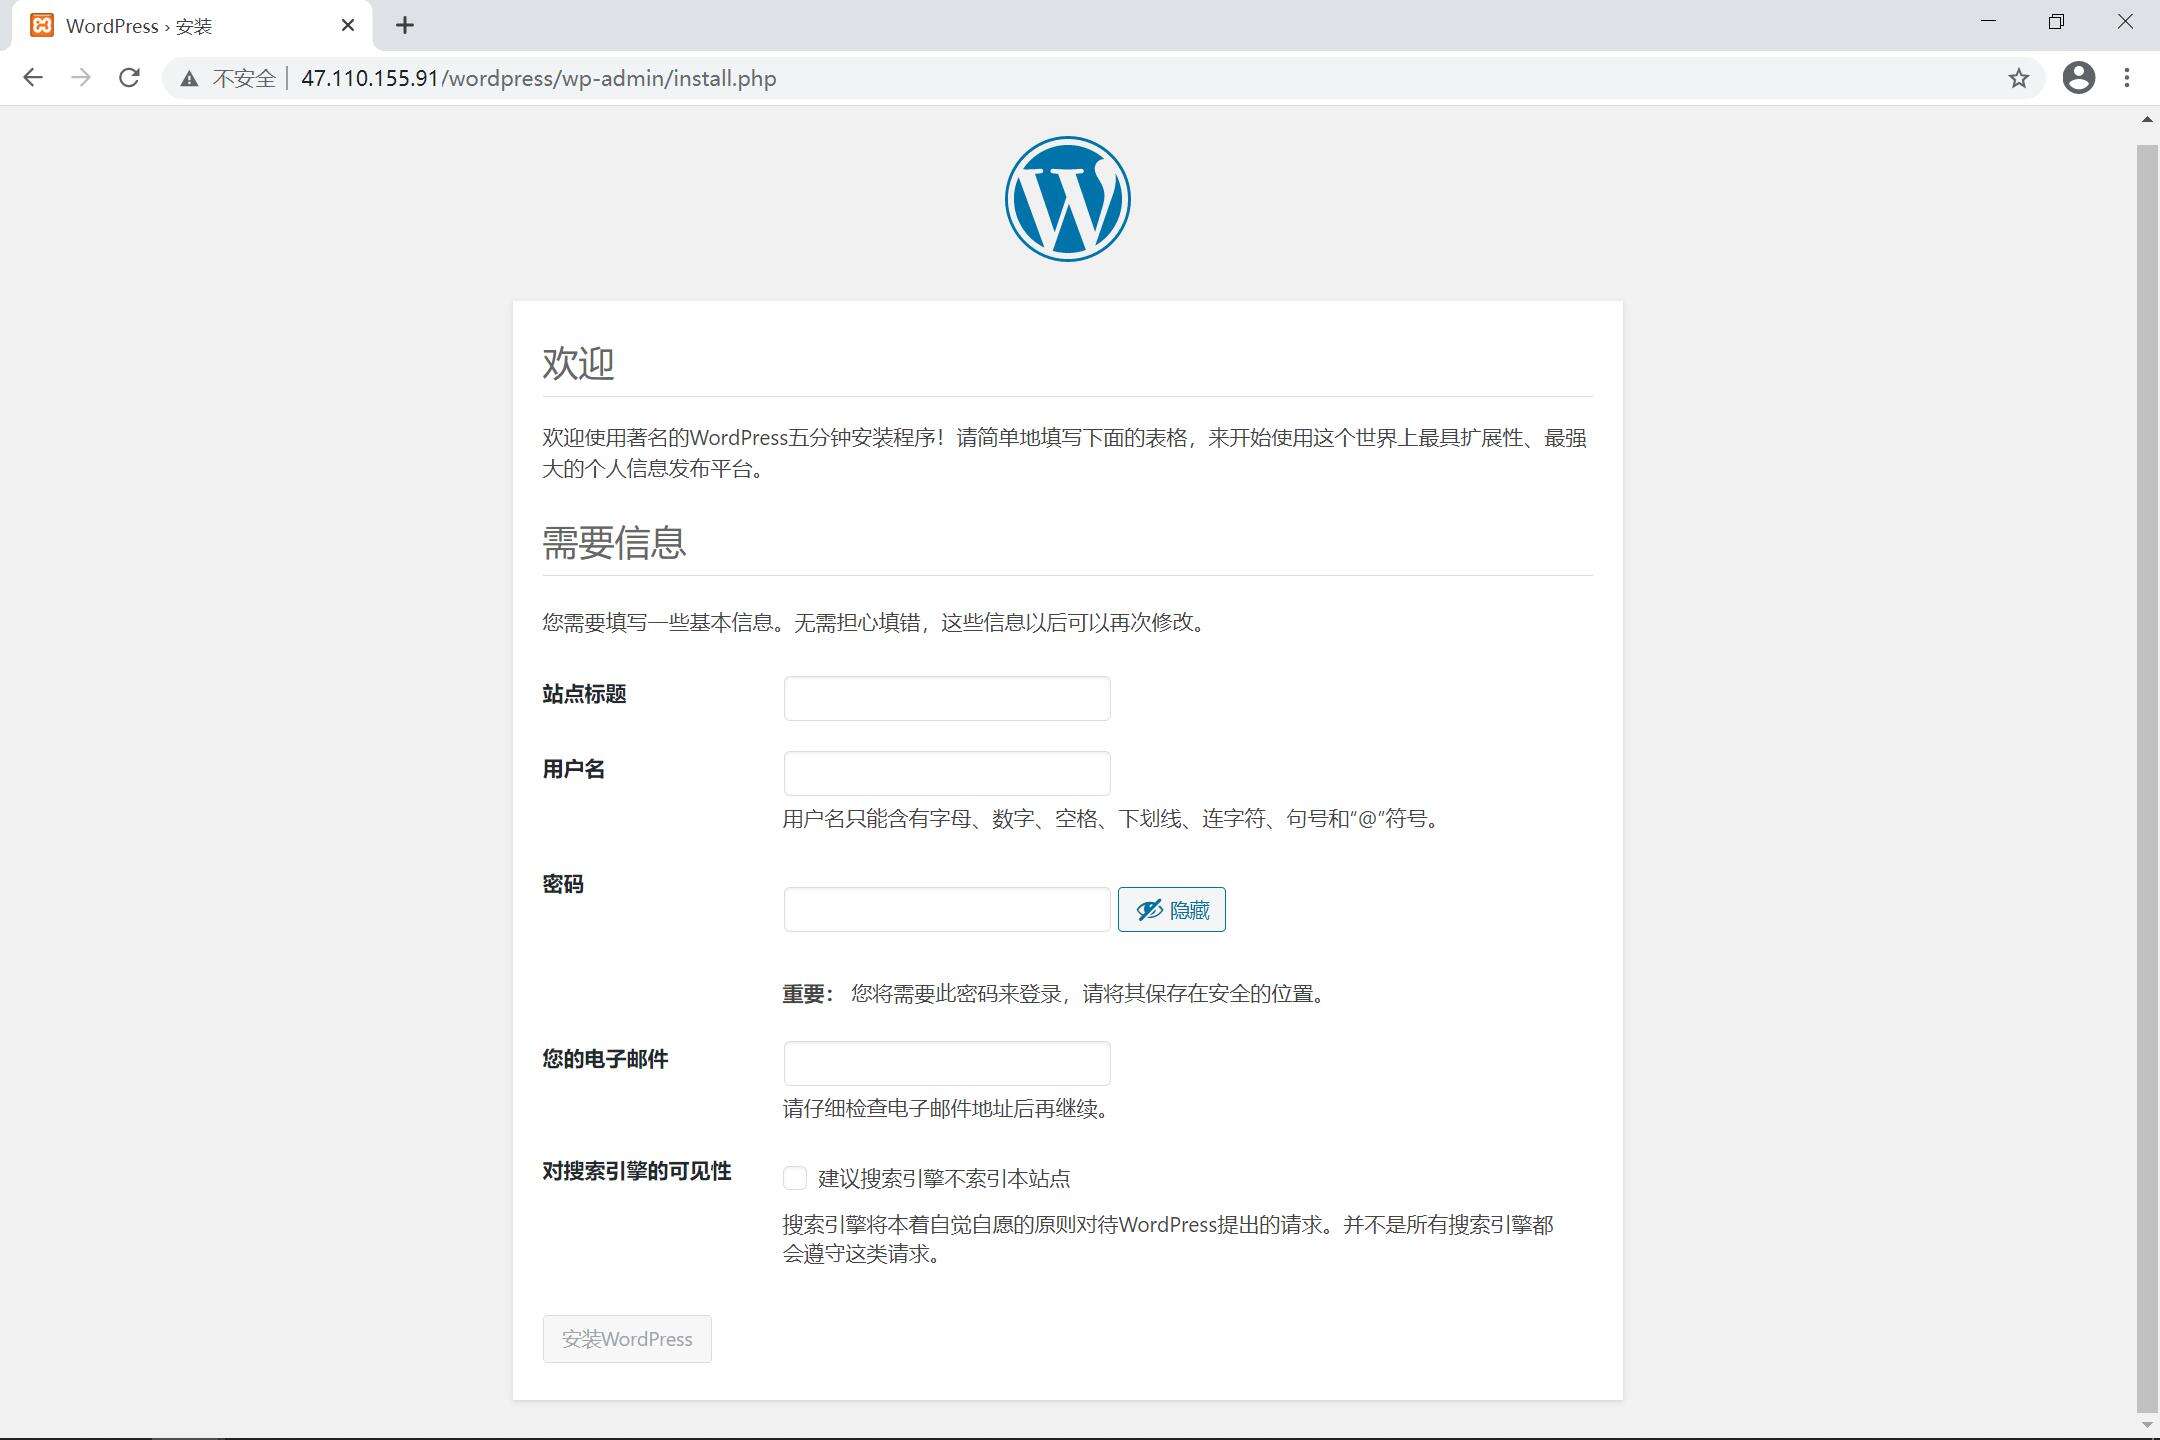The height and width of the screenshot is (1440, 2160).
Task: Click the 请仔细检查电子邮件地址后再继续 hint
Action: click(x=947, y=1108)
